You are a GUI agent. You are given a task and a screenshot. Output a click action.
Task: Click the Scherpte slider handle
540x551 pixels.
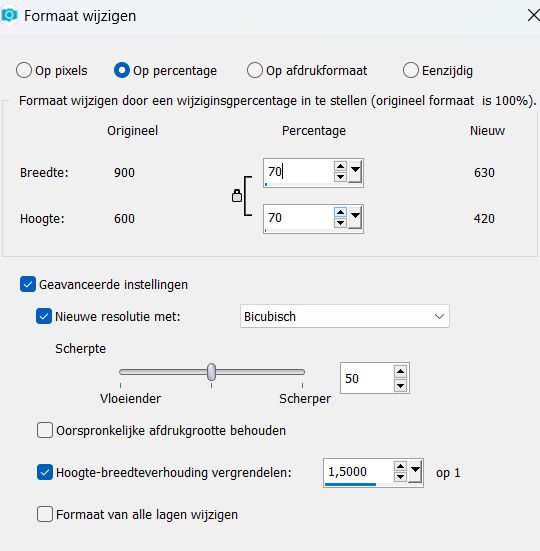click(x=211, y=372)
